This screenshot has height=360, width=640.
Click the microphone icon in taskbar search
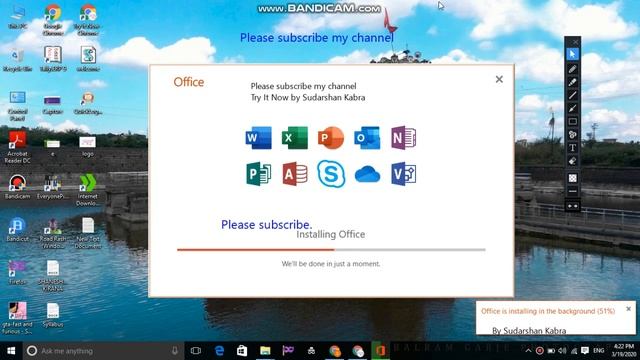coord(175,351)
